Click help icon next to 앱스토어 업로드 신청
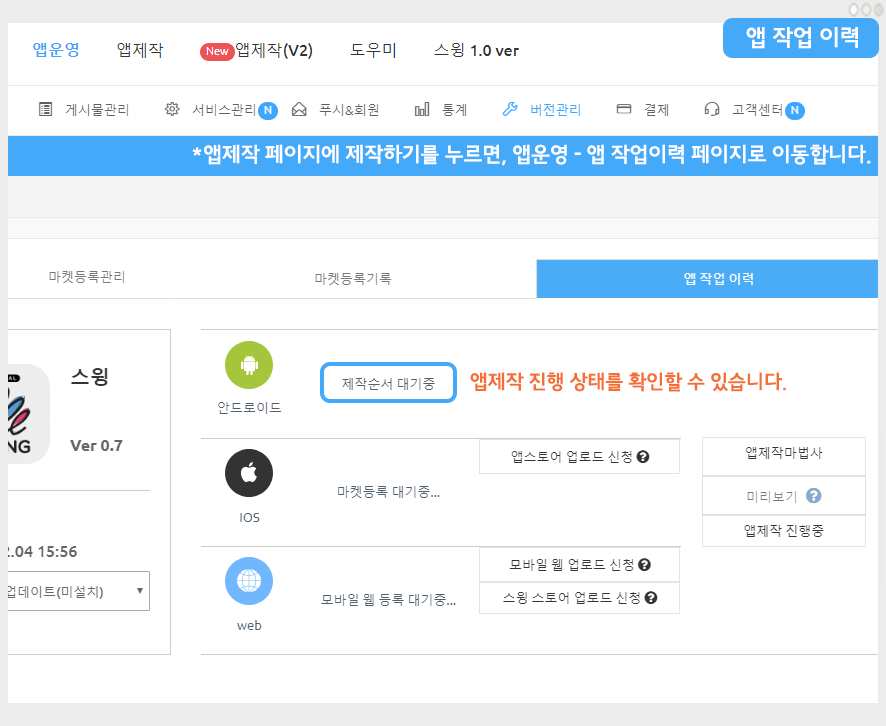Screen dimensions: 886x726 point(644,457)
